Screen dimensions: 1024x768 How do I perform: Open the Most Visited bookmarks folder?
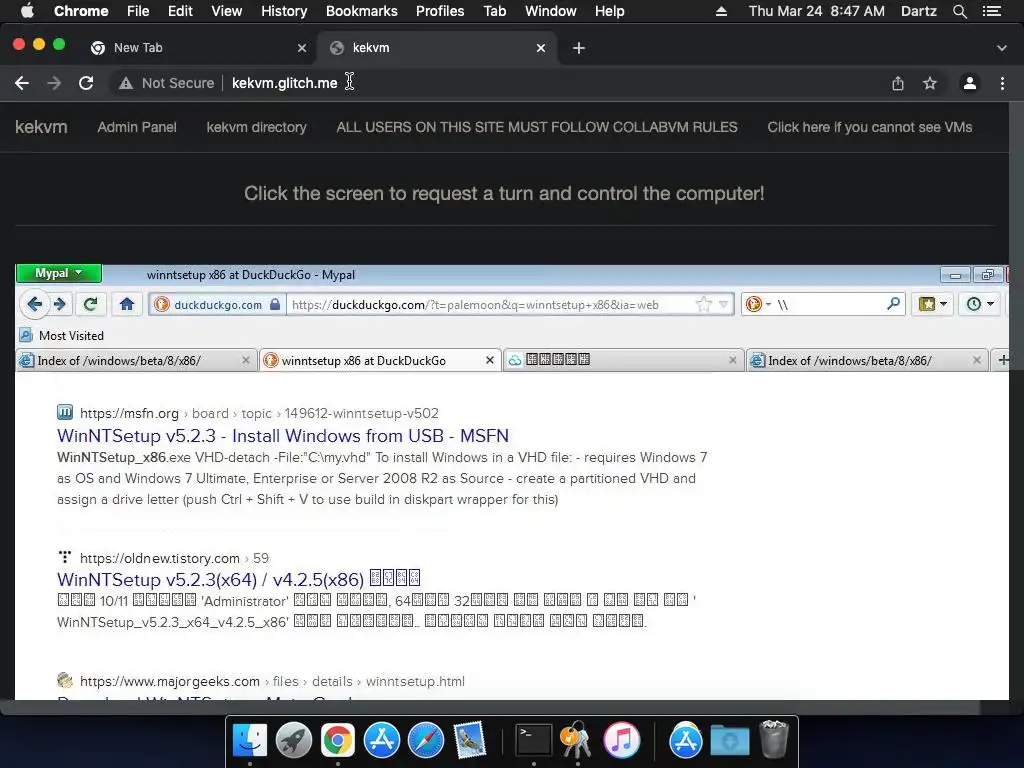tap(61, 336)
